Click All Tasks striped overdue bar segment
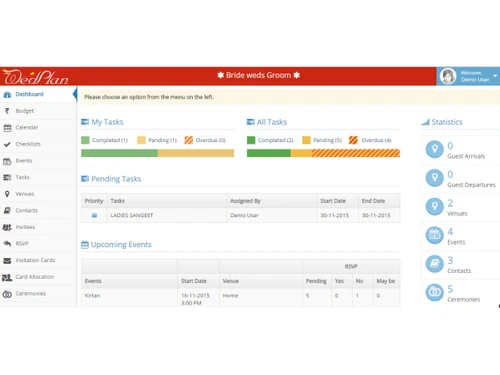500x375 pixels. (356, 153)
